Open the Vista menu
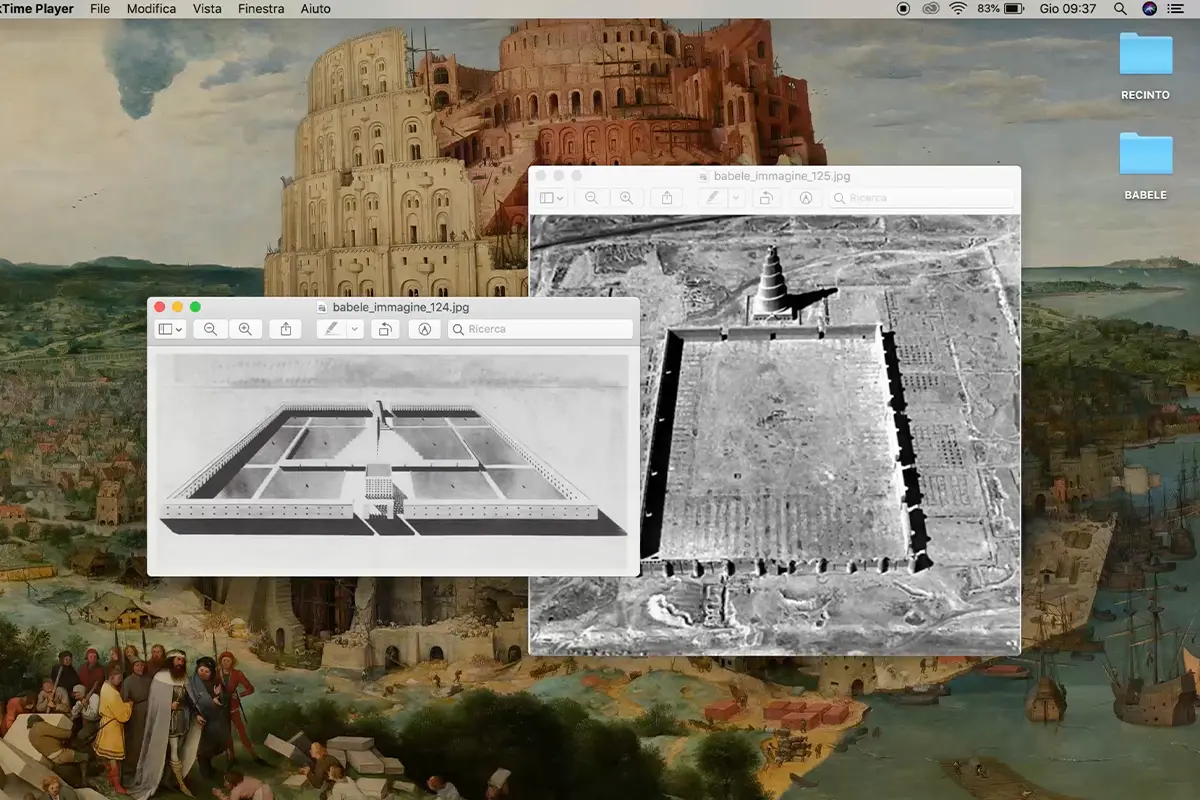Image resolution: width=1200 pixels, height=800 pixels. pyautogui.click(x=207, y=9)
